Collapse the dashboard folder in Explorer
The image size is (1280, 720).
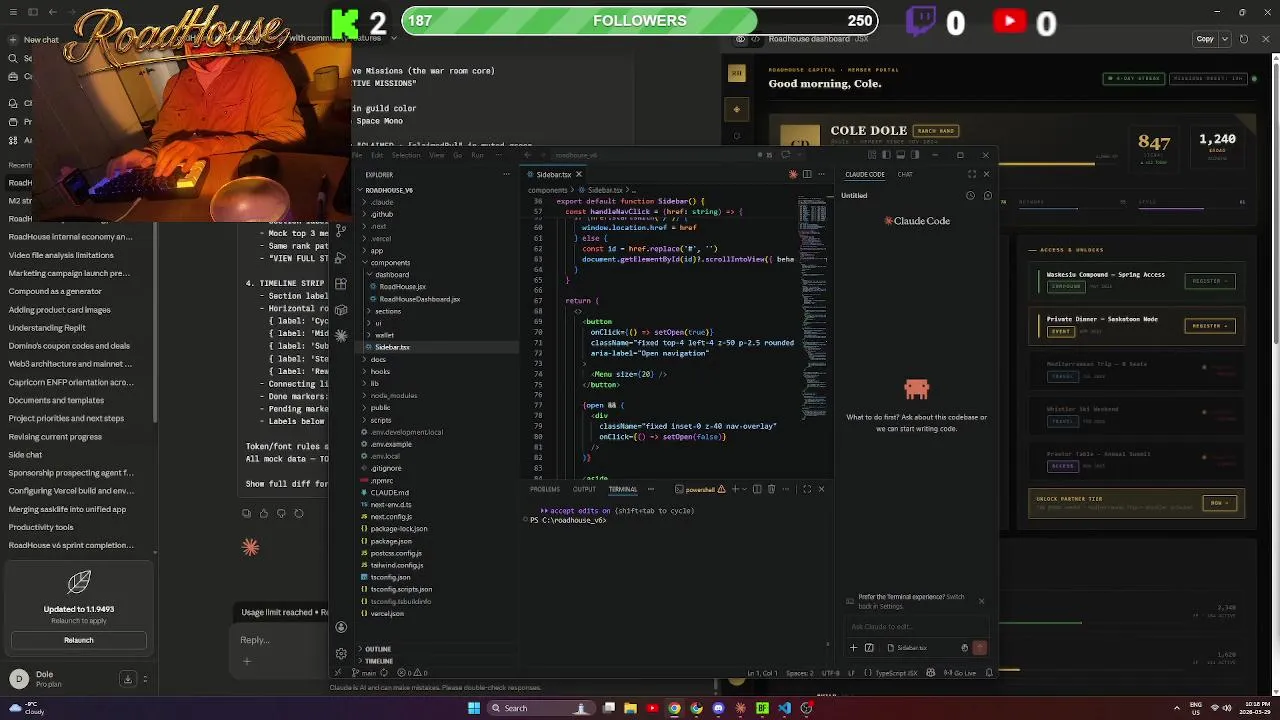[436, 275]
